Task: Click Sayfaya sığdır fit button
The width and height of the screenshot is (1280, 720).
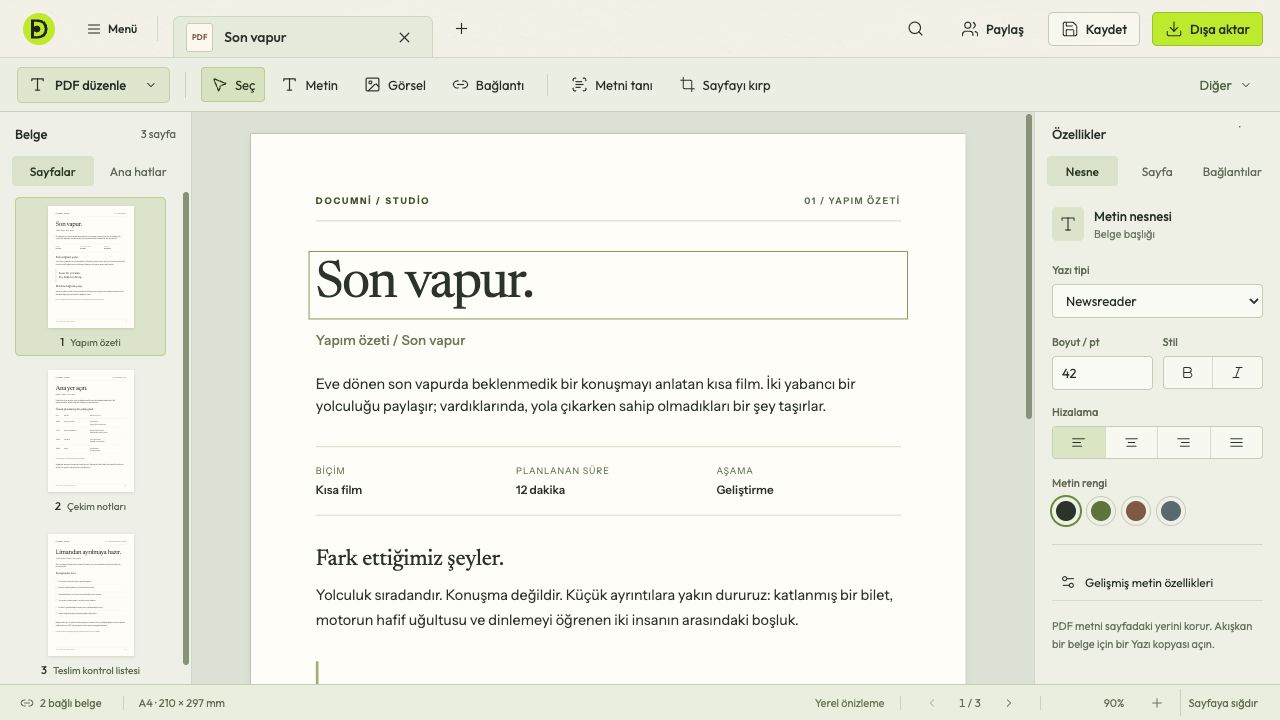Action: [1222, 703]
